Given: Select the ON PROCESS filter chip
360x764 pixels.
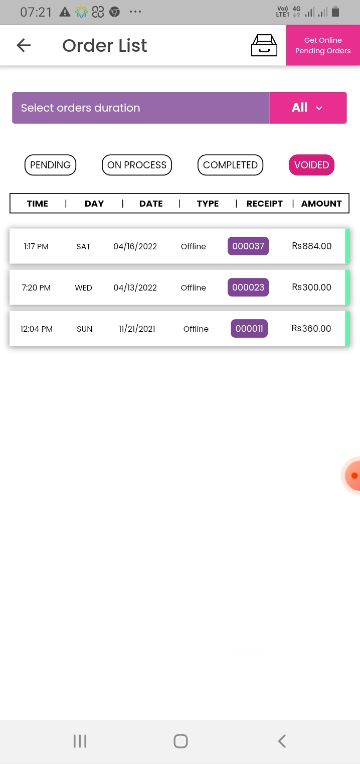Looking at the screenshot, I should (137, 165).
